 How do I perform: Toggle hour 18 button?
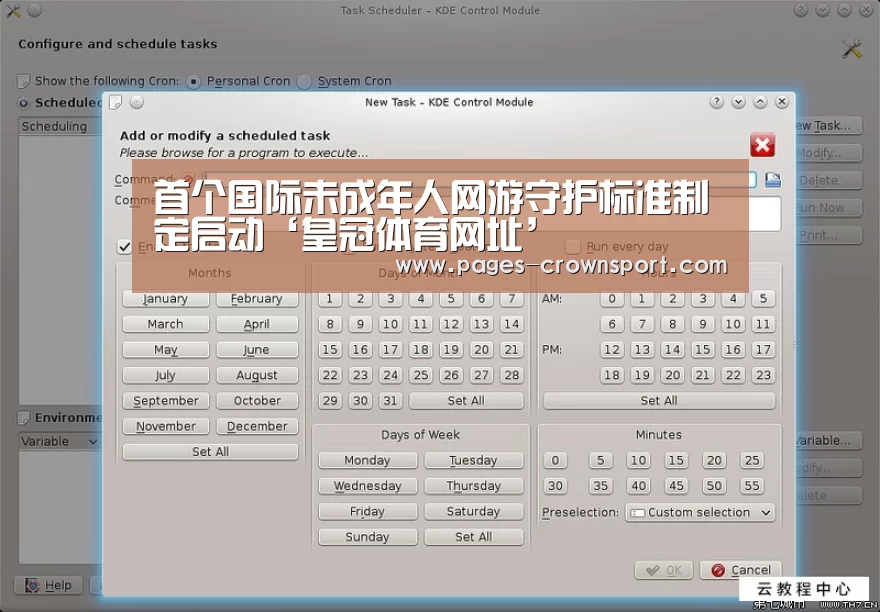(612, 375)
